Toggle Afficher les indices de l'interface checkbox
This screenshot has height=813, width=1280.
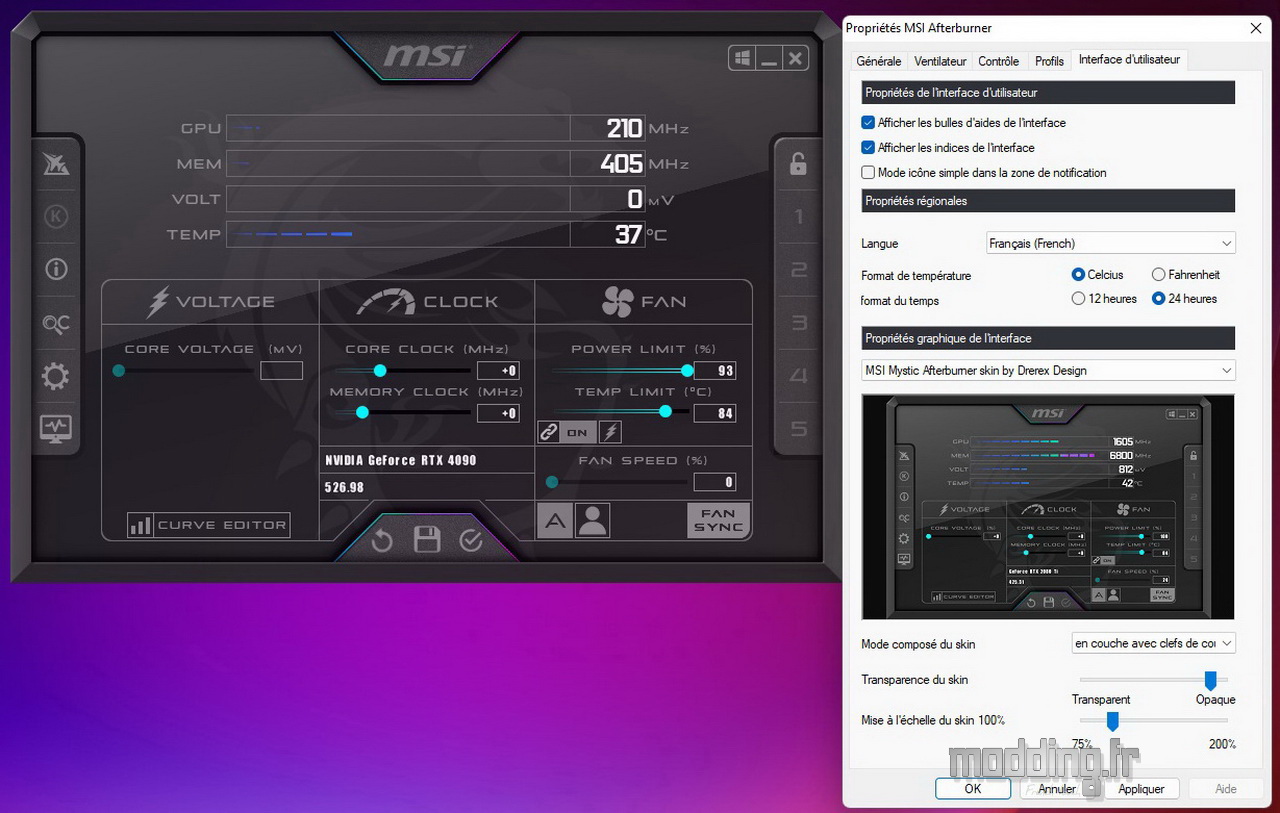[x=868, y=148]
